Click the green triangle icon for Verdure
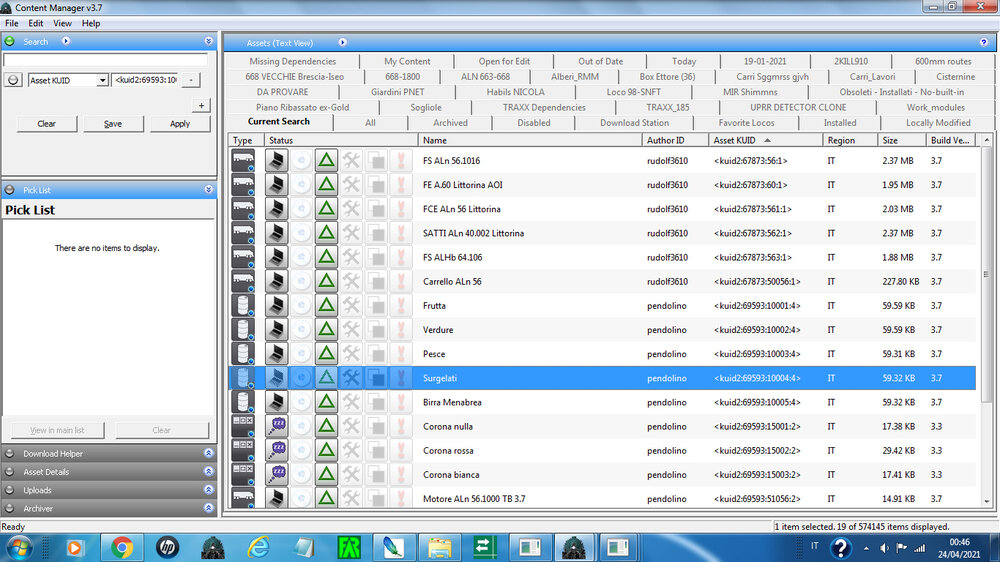The image size is (1000, 562). pyautogui.click(x=326, y=330)
